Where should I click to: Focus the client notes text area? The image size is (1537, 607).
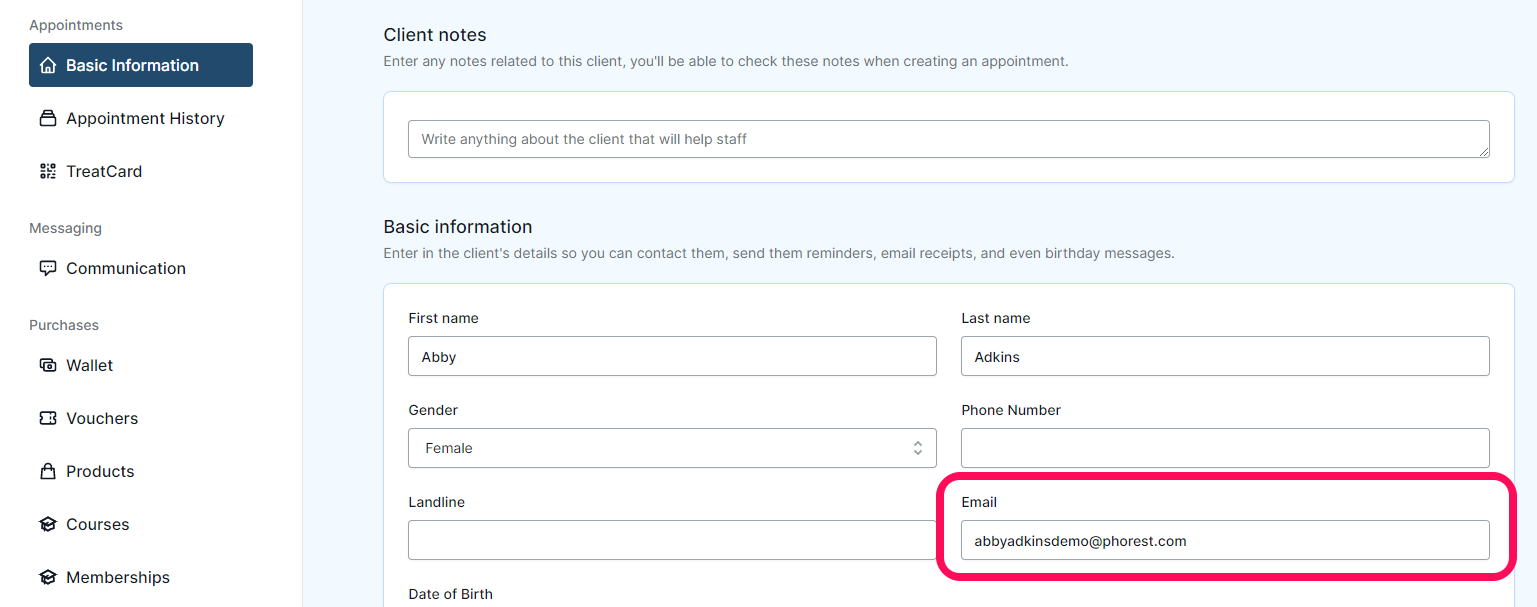point(948,139)
